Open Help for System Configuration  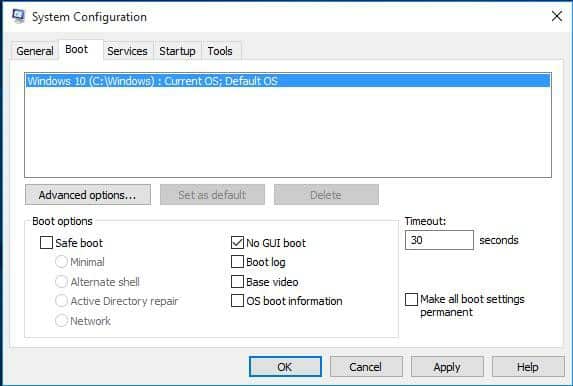(x=528, y=367)
